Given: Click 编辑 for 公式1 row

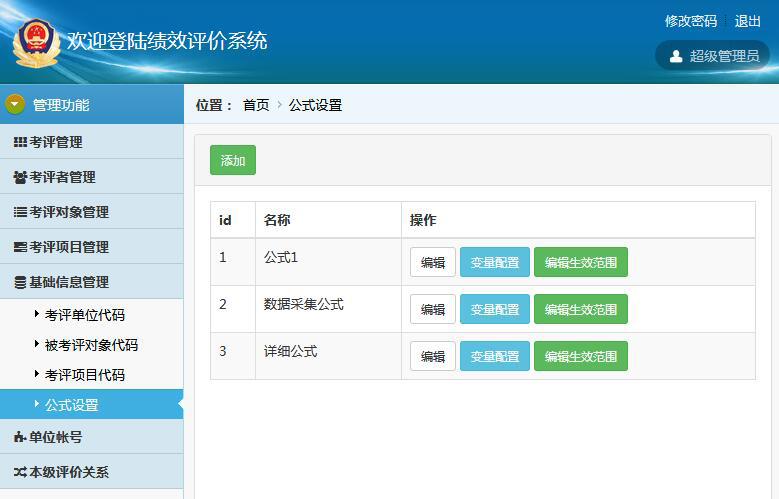Looking at the screenshot, I should pyautogui.click(x=432, y=263).
